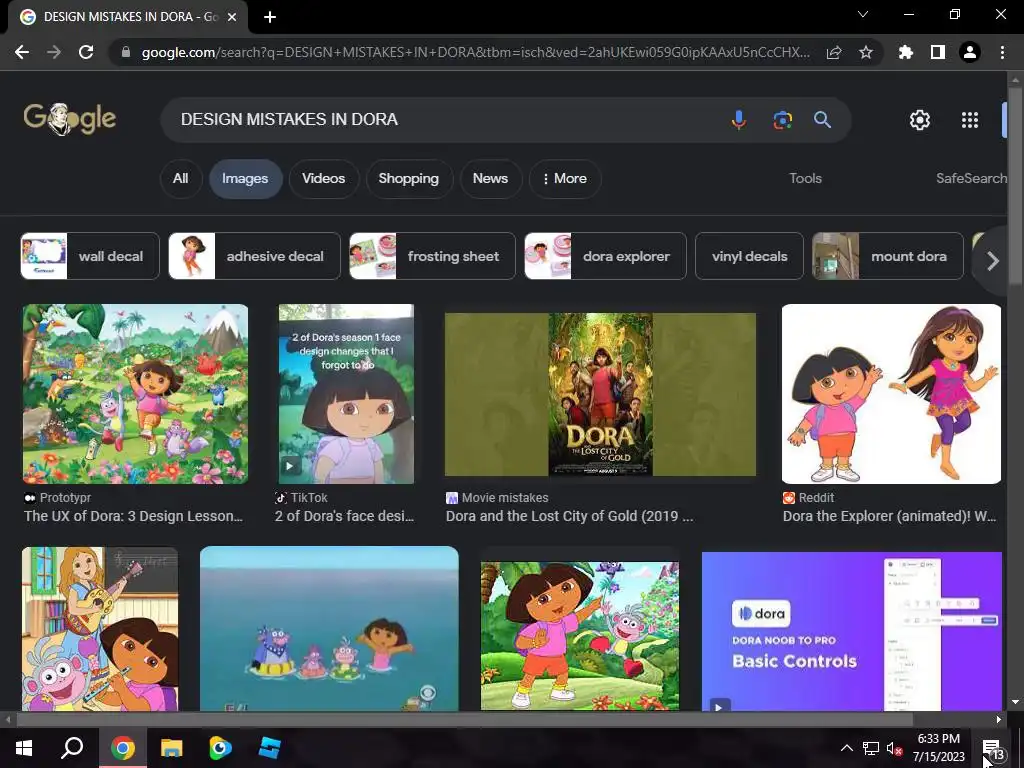Open Google quick settings gear
Image resolution: width=1024 pixels, height=768 pixels.
point(920,120)
